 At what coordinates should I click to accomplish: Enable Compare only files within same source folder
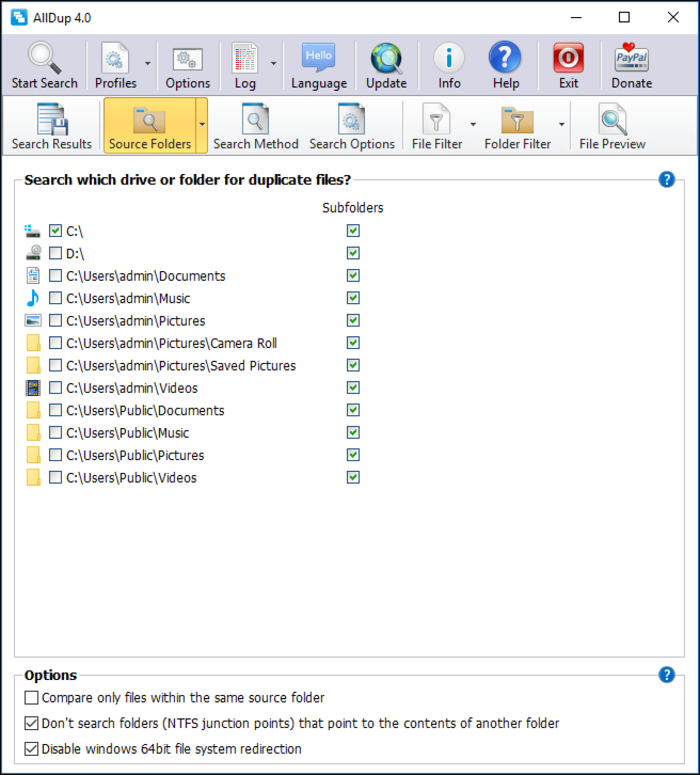click(x=32, y=698)
